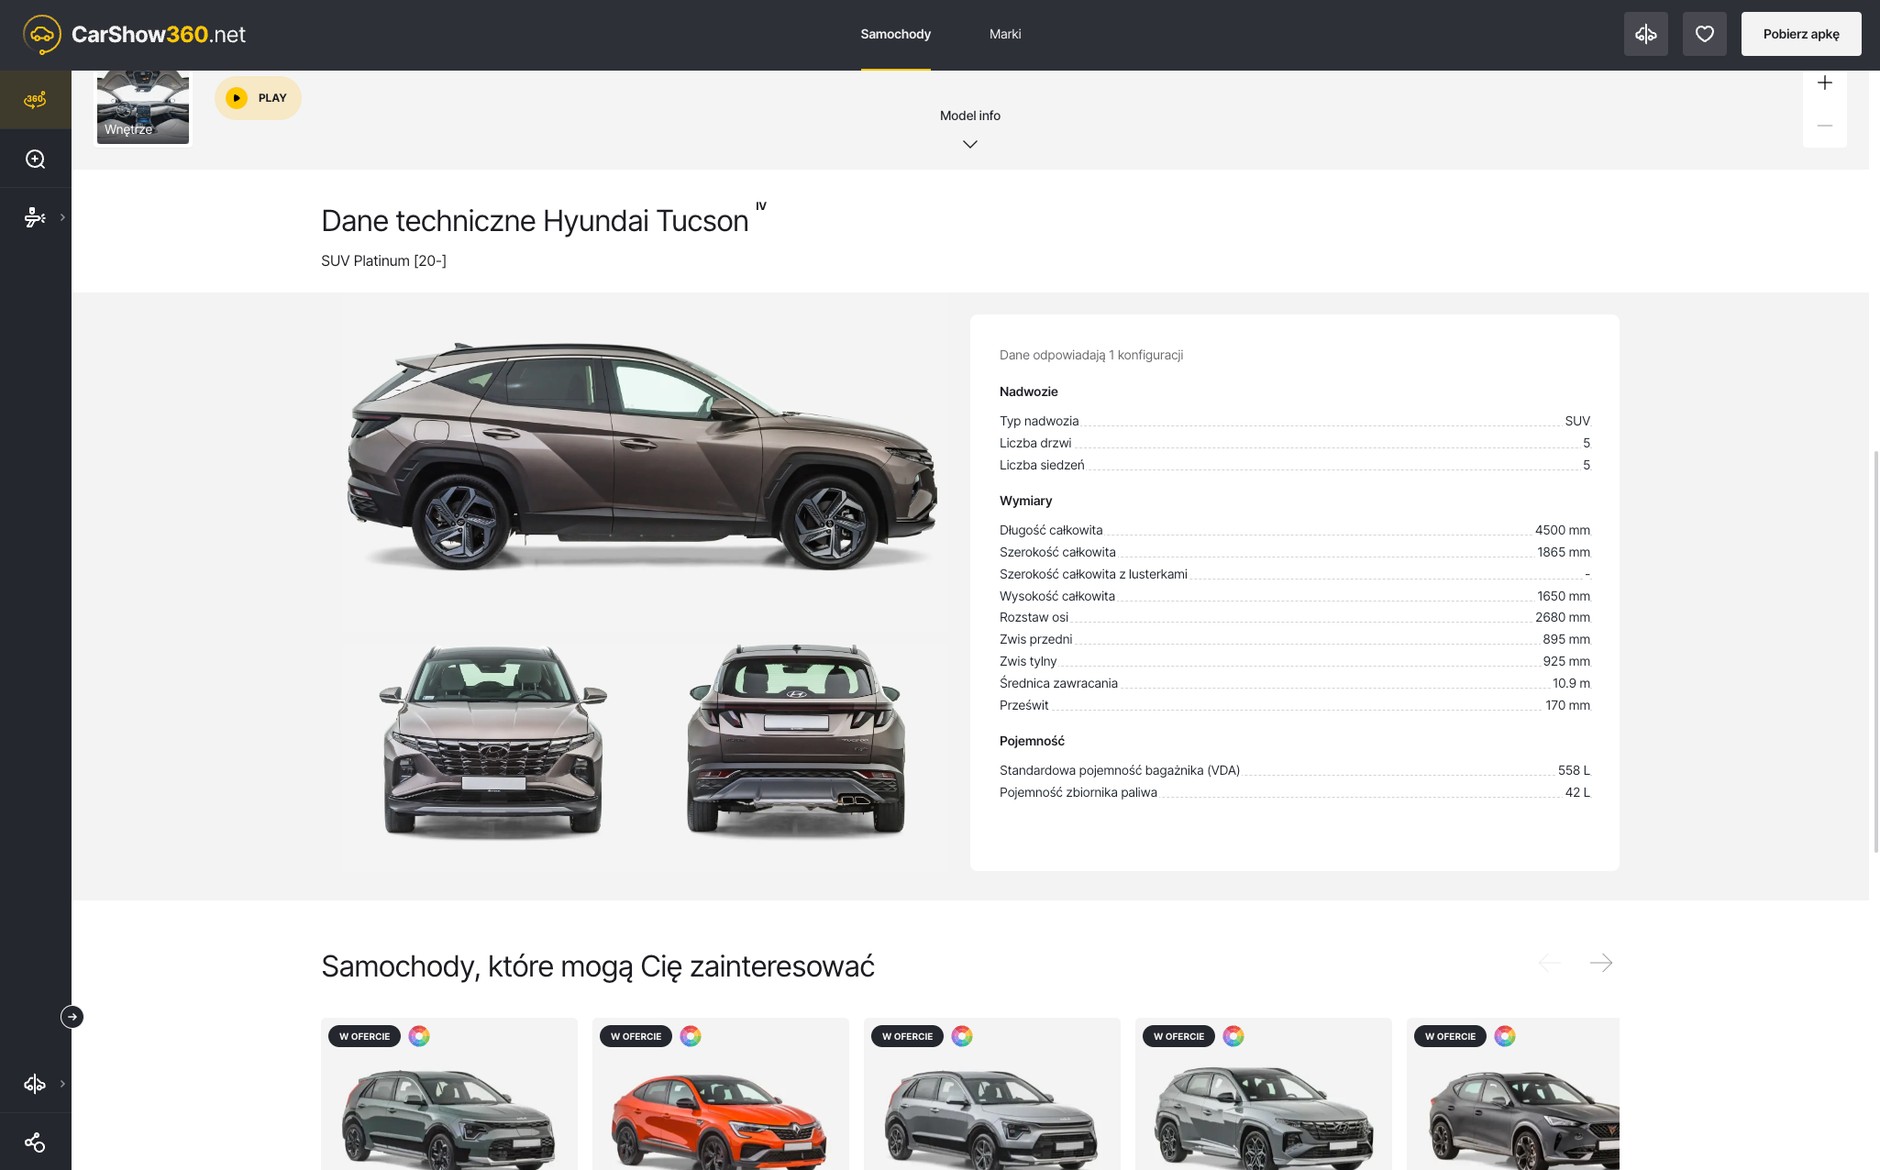Click the CarShow360.net logo
1880x1170 pixels.
pyautogui.click(x=134, y=34)
